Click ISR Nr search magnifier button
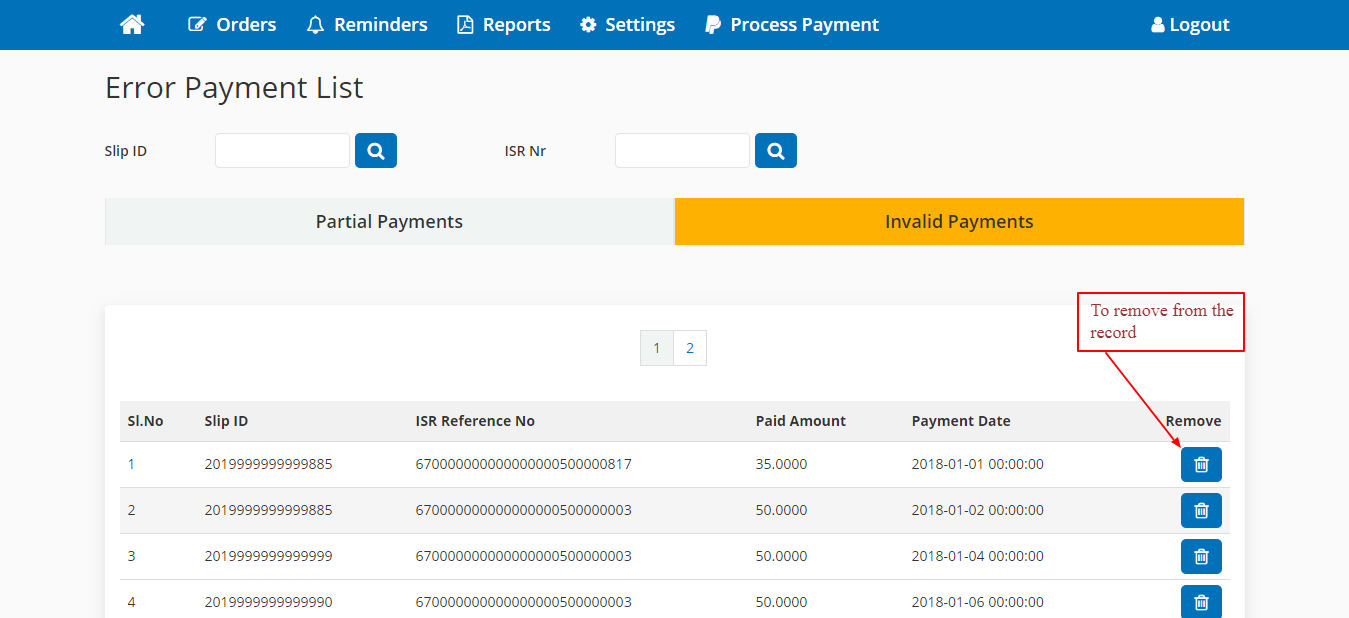 [x=776, y=151]
